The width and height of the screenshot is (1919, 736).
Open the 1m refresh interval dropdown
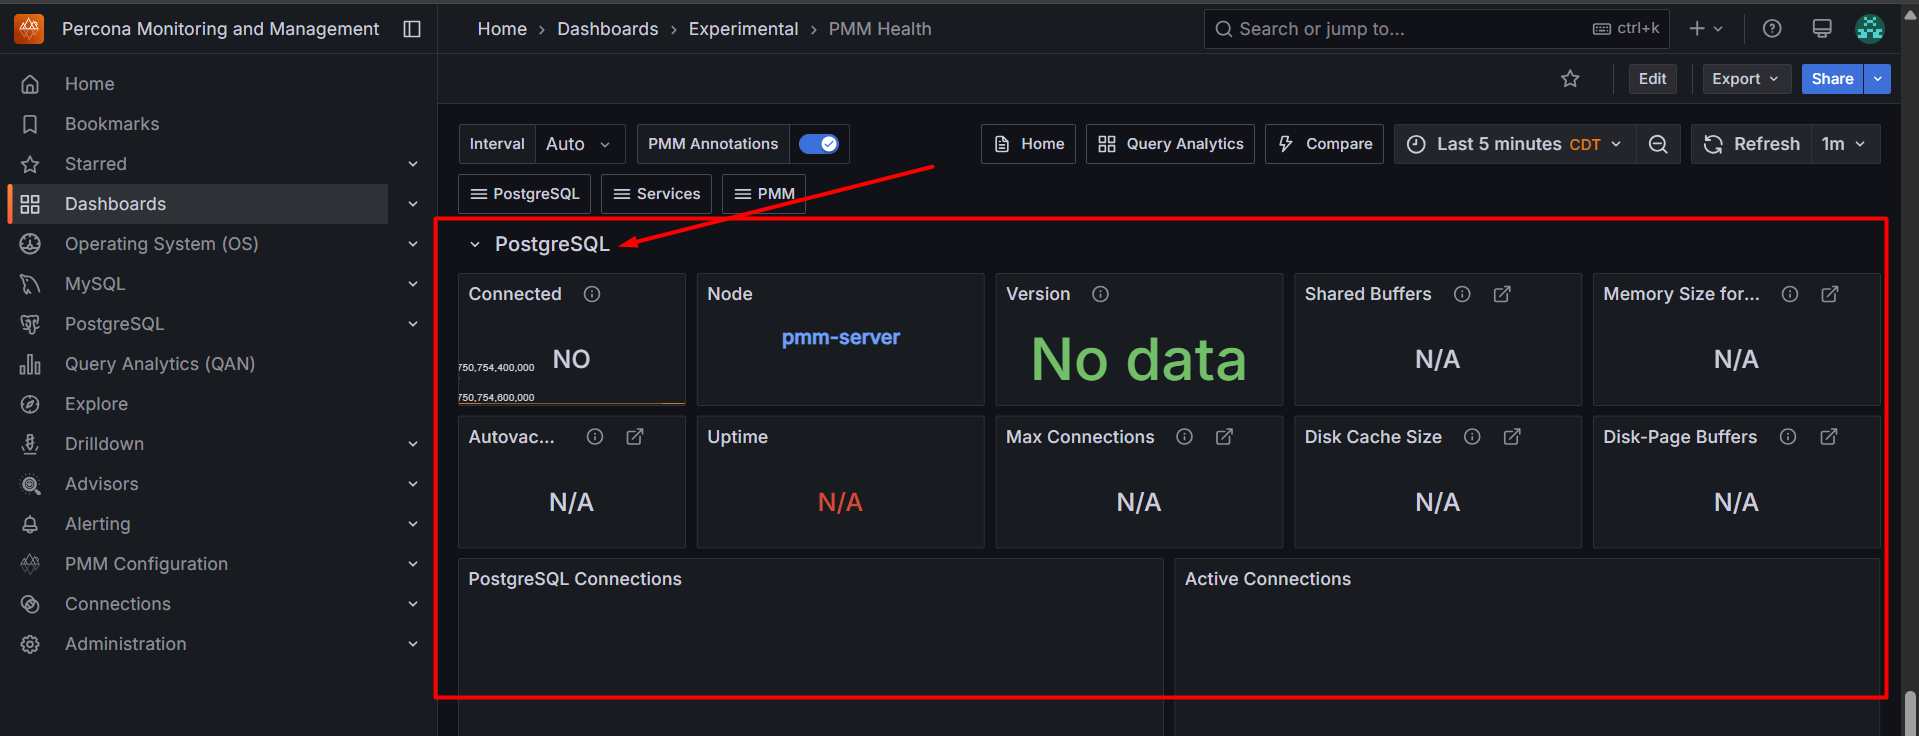click(x=1844, y=144)
